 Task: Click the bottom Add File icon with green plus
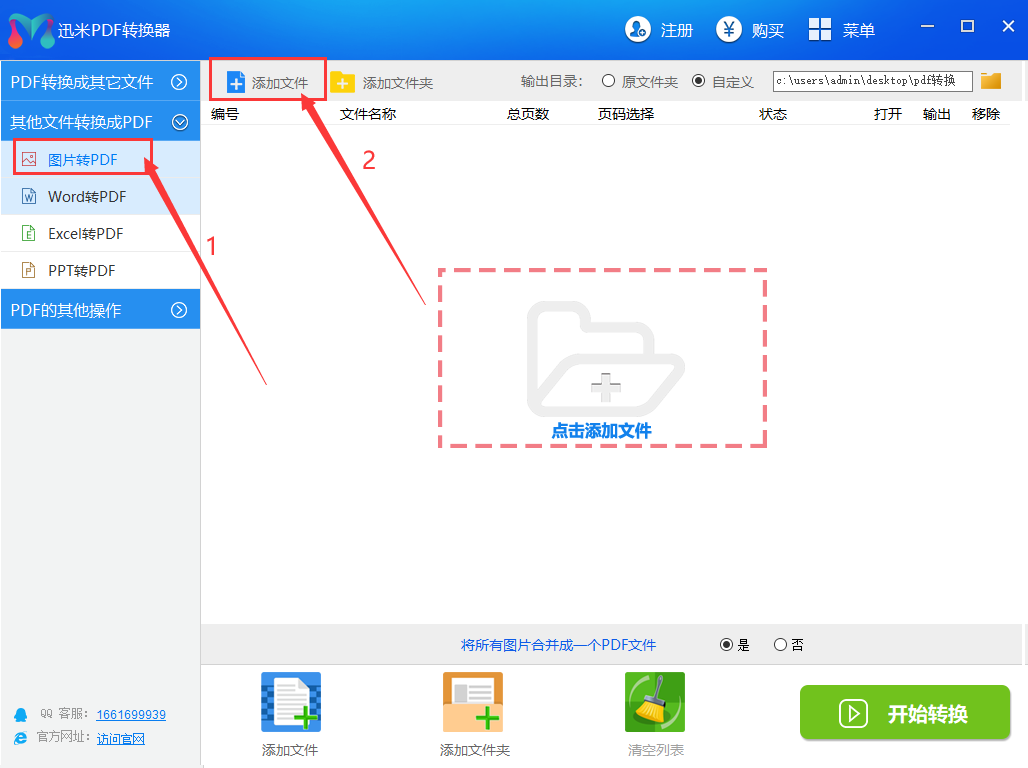tap(290, 702)
